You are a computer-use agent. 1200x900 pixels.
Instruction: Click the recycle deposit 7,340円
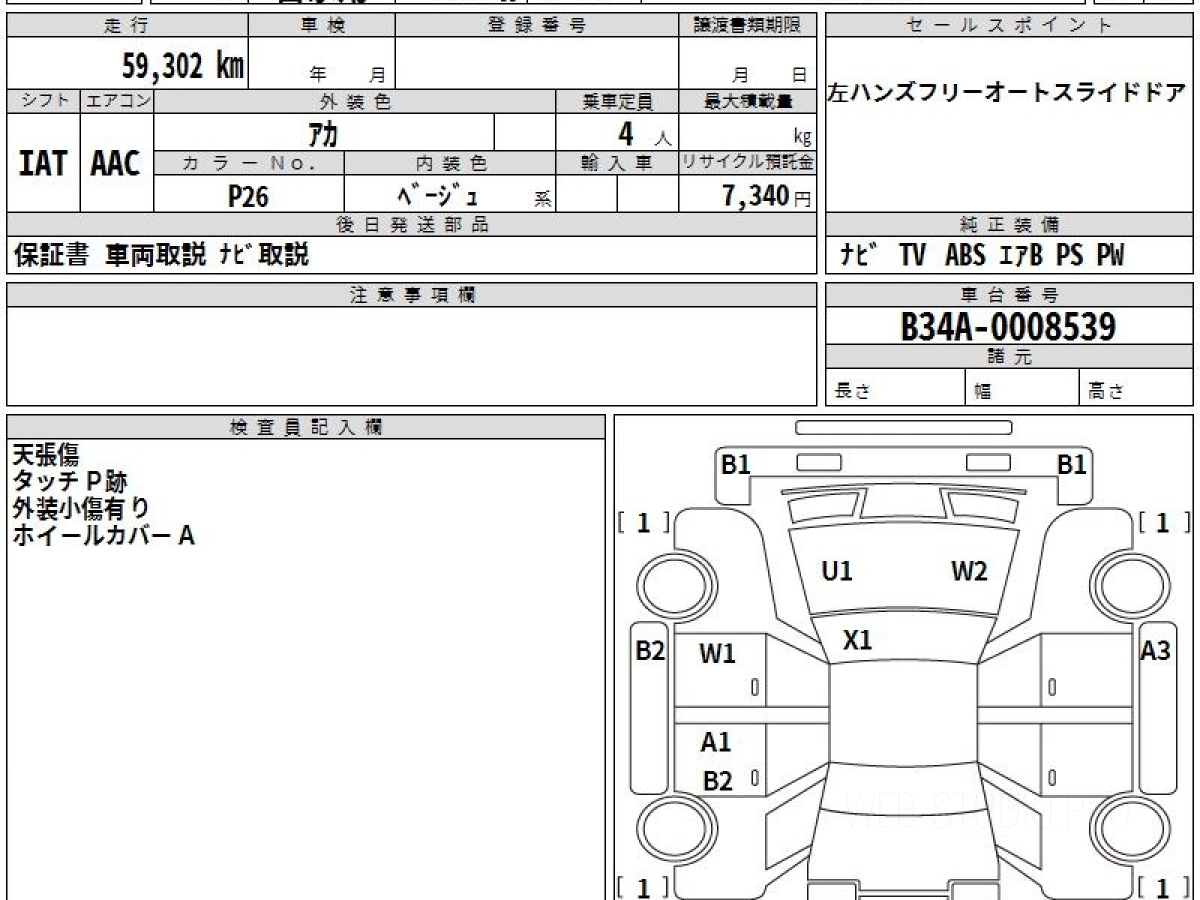click(767, 196)
